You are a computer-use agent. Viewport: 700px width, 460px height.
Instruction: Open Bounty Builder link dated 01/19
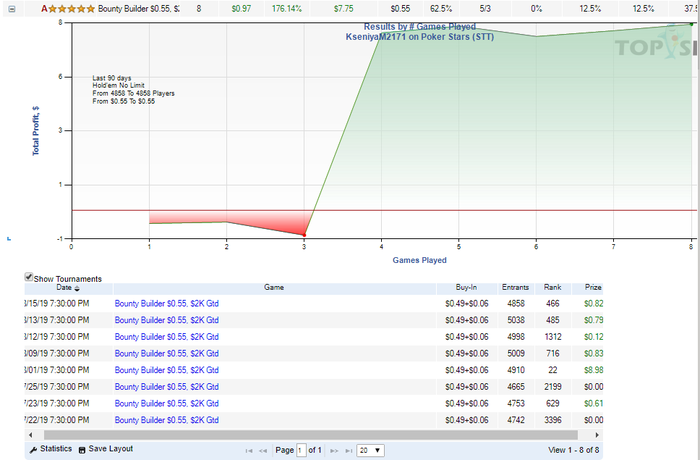tap(167, 370)
